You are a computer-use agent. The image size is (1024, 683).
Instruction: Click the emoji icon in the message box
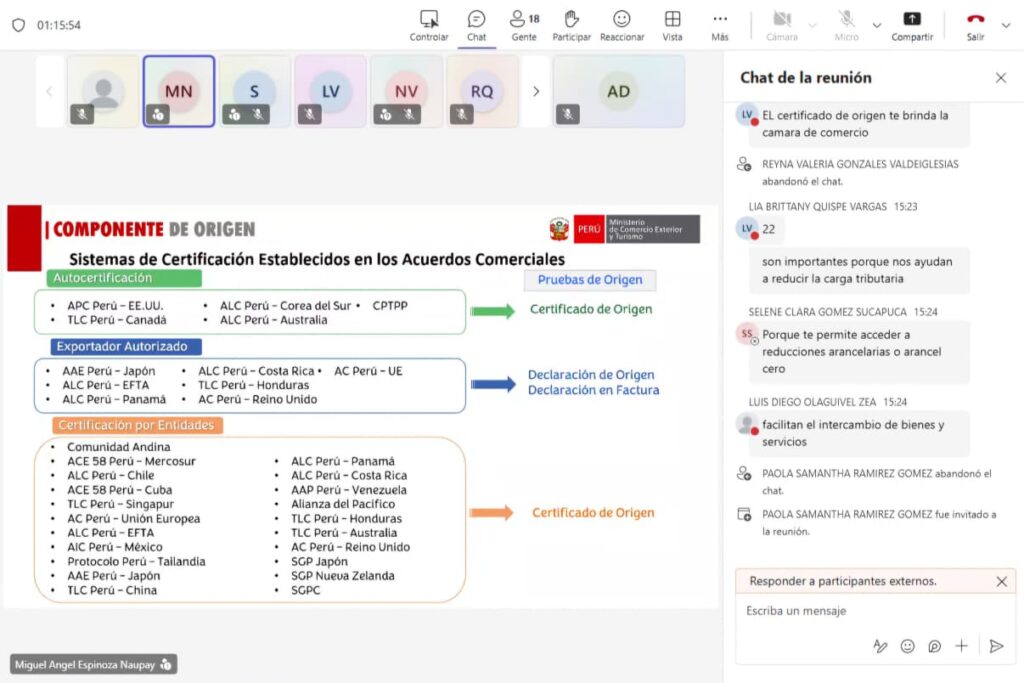(x=907, y=646)
